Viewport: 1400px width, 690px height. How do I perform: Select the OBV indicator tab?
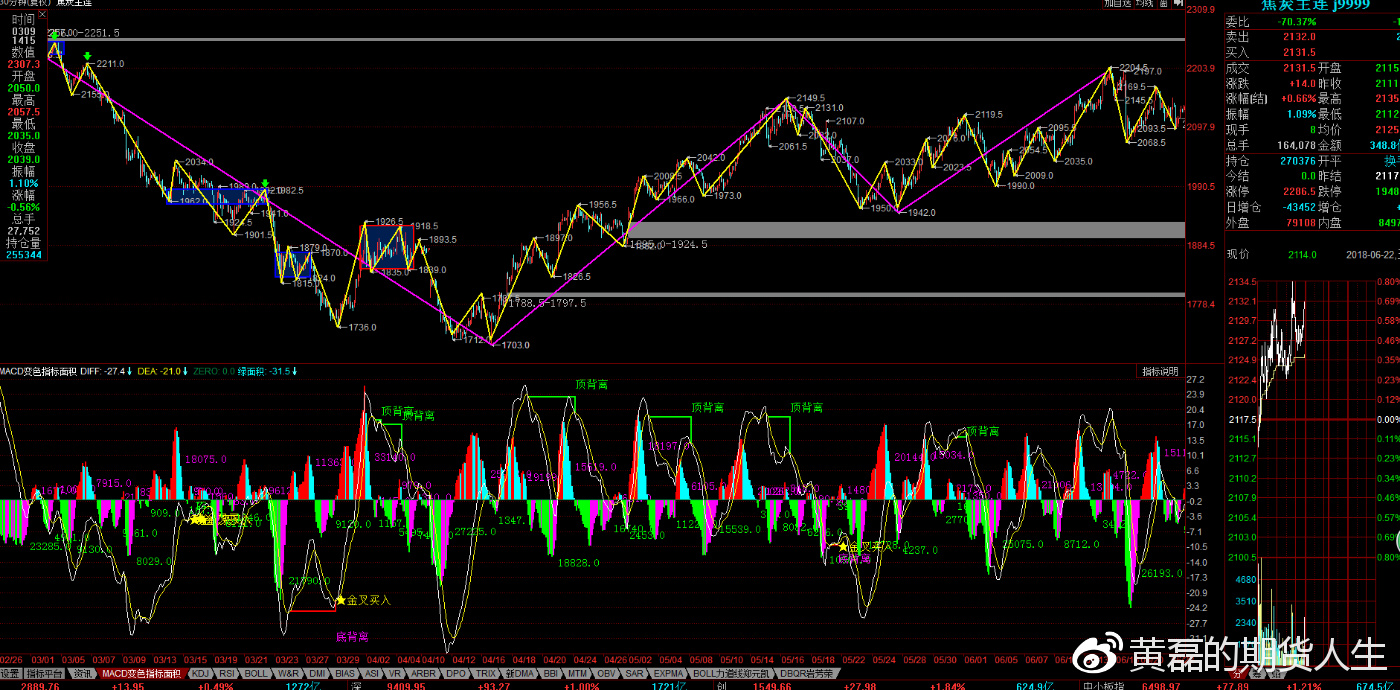click(605, 674)
